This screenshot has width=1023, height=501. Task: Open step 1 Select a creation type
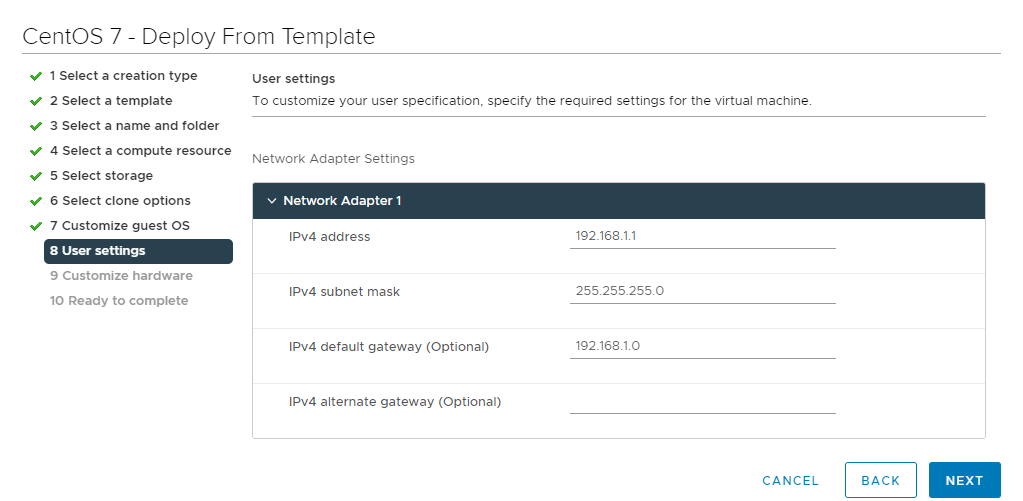click(123, 76)
